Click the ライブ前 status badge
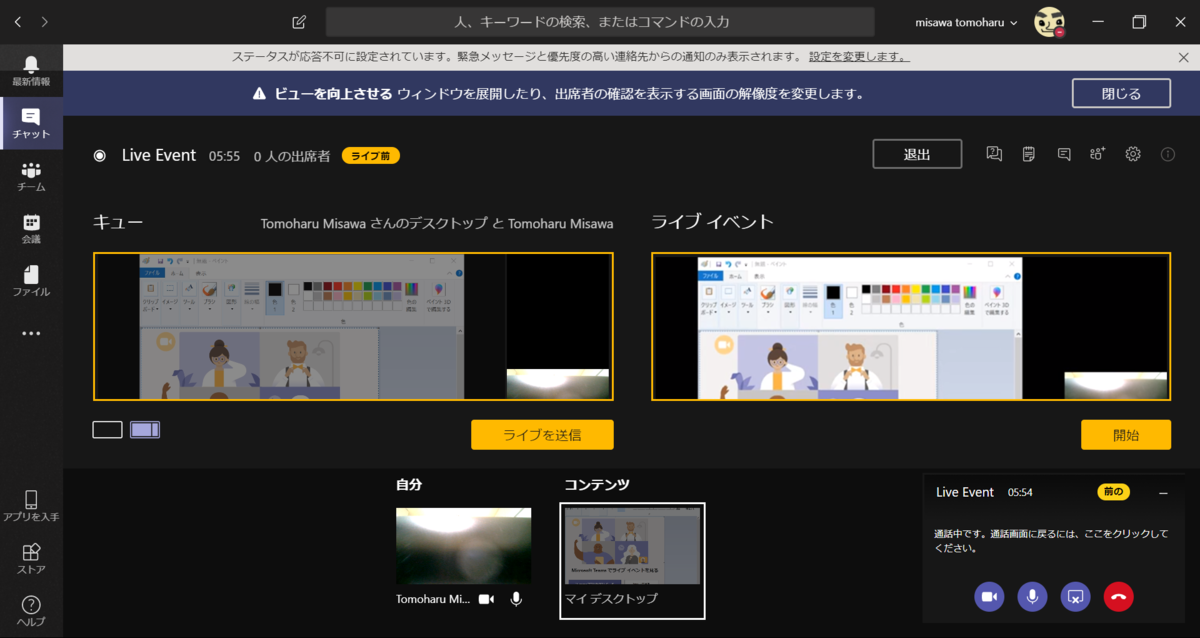 click(x=371, y=156)
